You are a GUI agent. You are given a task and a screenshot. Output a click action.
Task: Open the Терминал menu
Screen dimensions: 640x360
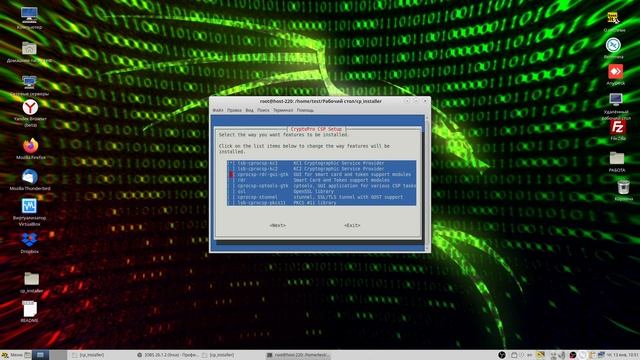[283, 110]
